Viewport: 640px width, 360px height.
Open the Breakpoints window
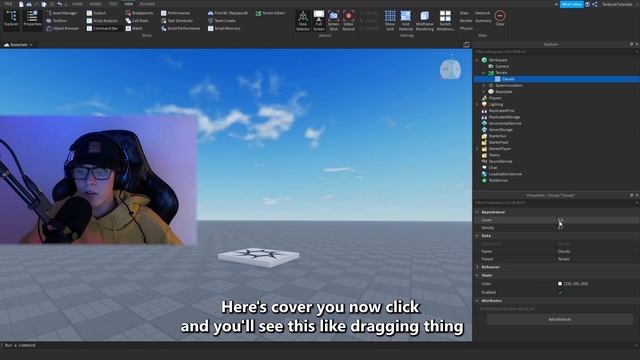[139, 13]
